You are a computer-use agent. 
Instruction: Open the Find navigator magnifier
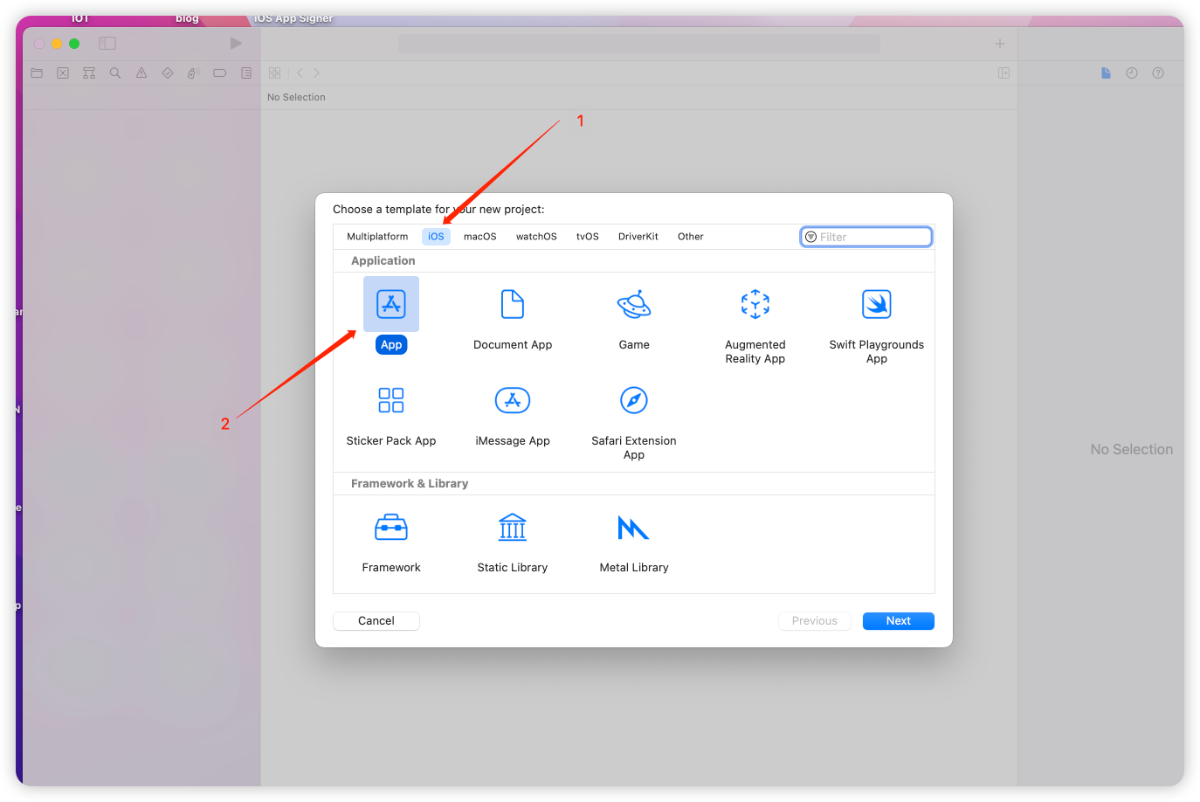pos(115,73)
